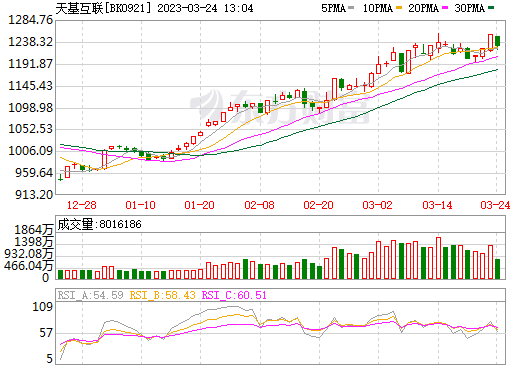Select the 01-20 date on the axis
This screenshot has width=520, height=365.
(200, 205)
